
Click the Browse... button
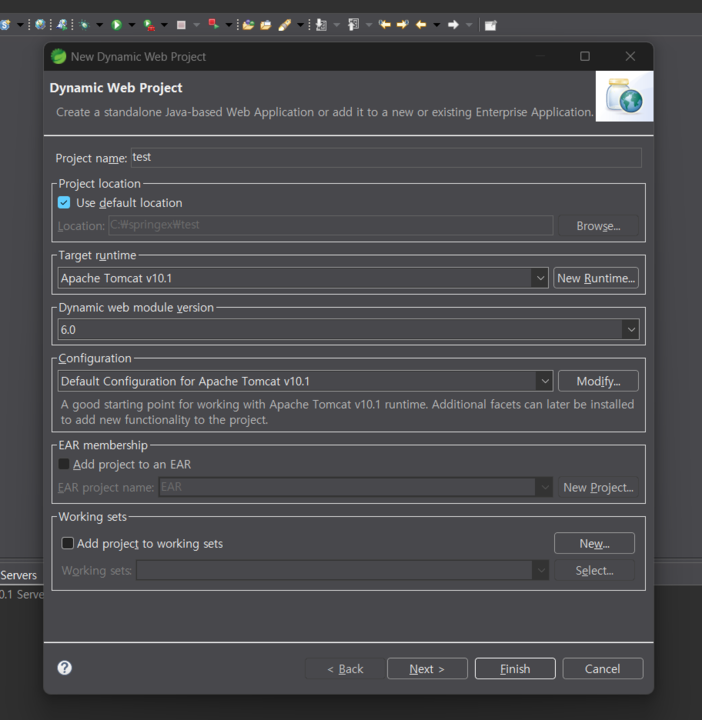pyautogui.click(x=598, y=226)
